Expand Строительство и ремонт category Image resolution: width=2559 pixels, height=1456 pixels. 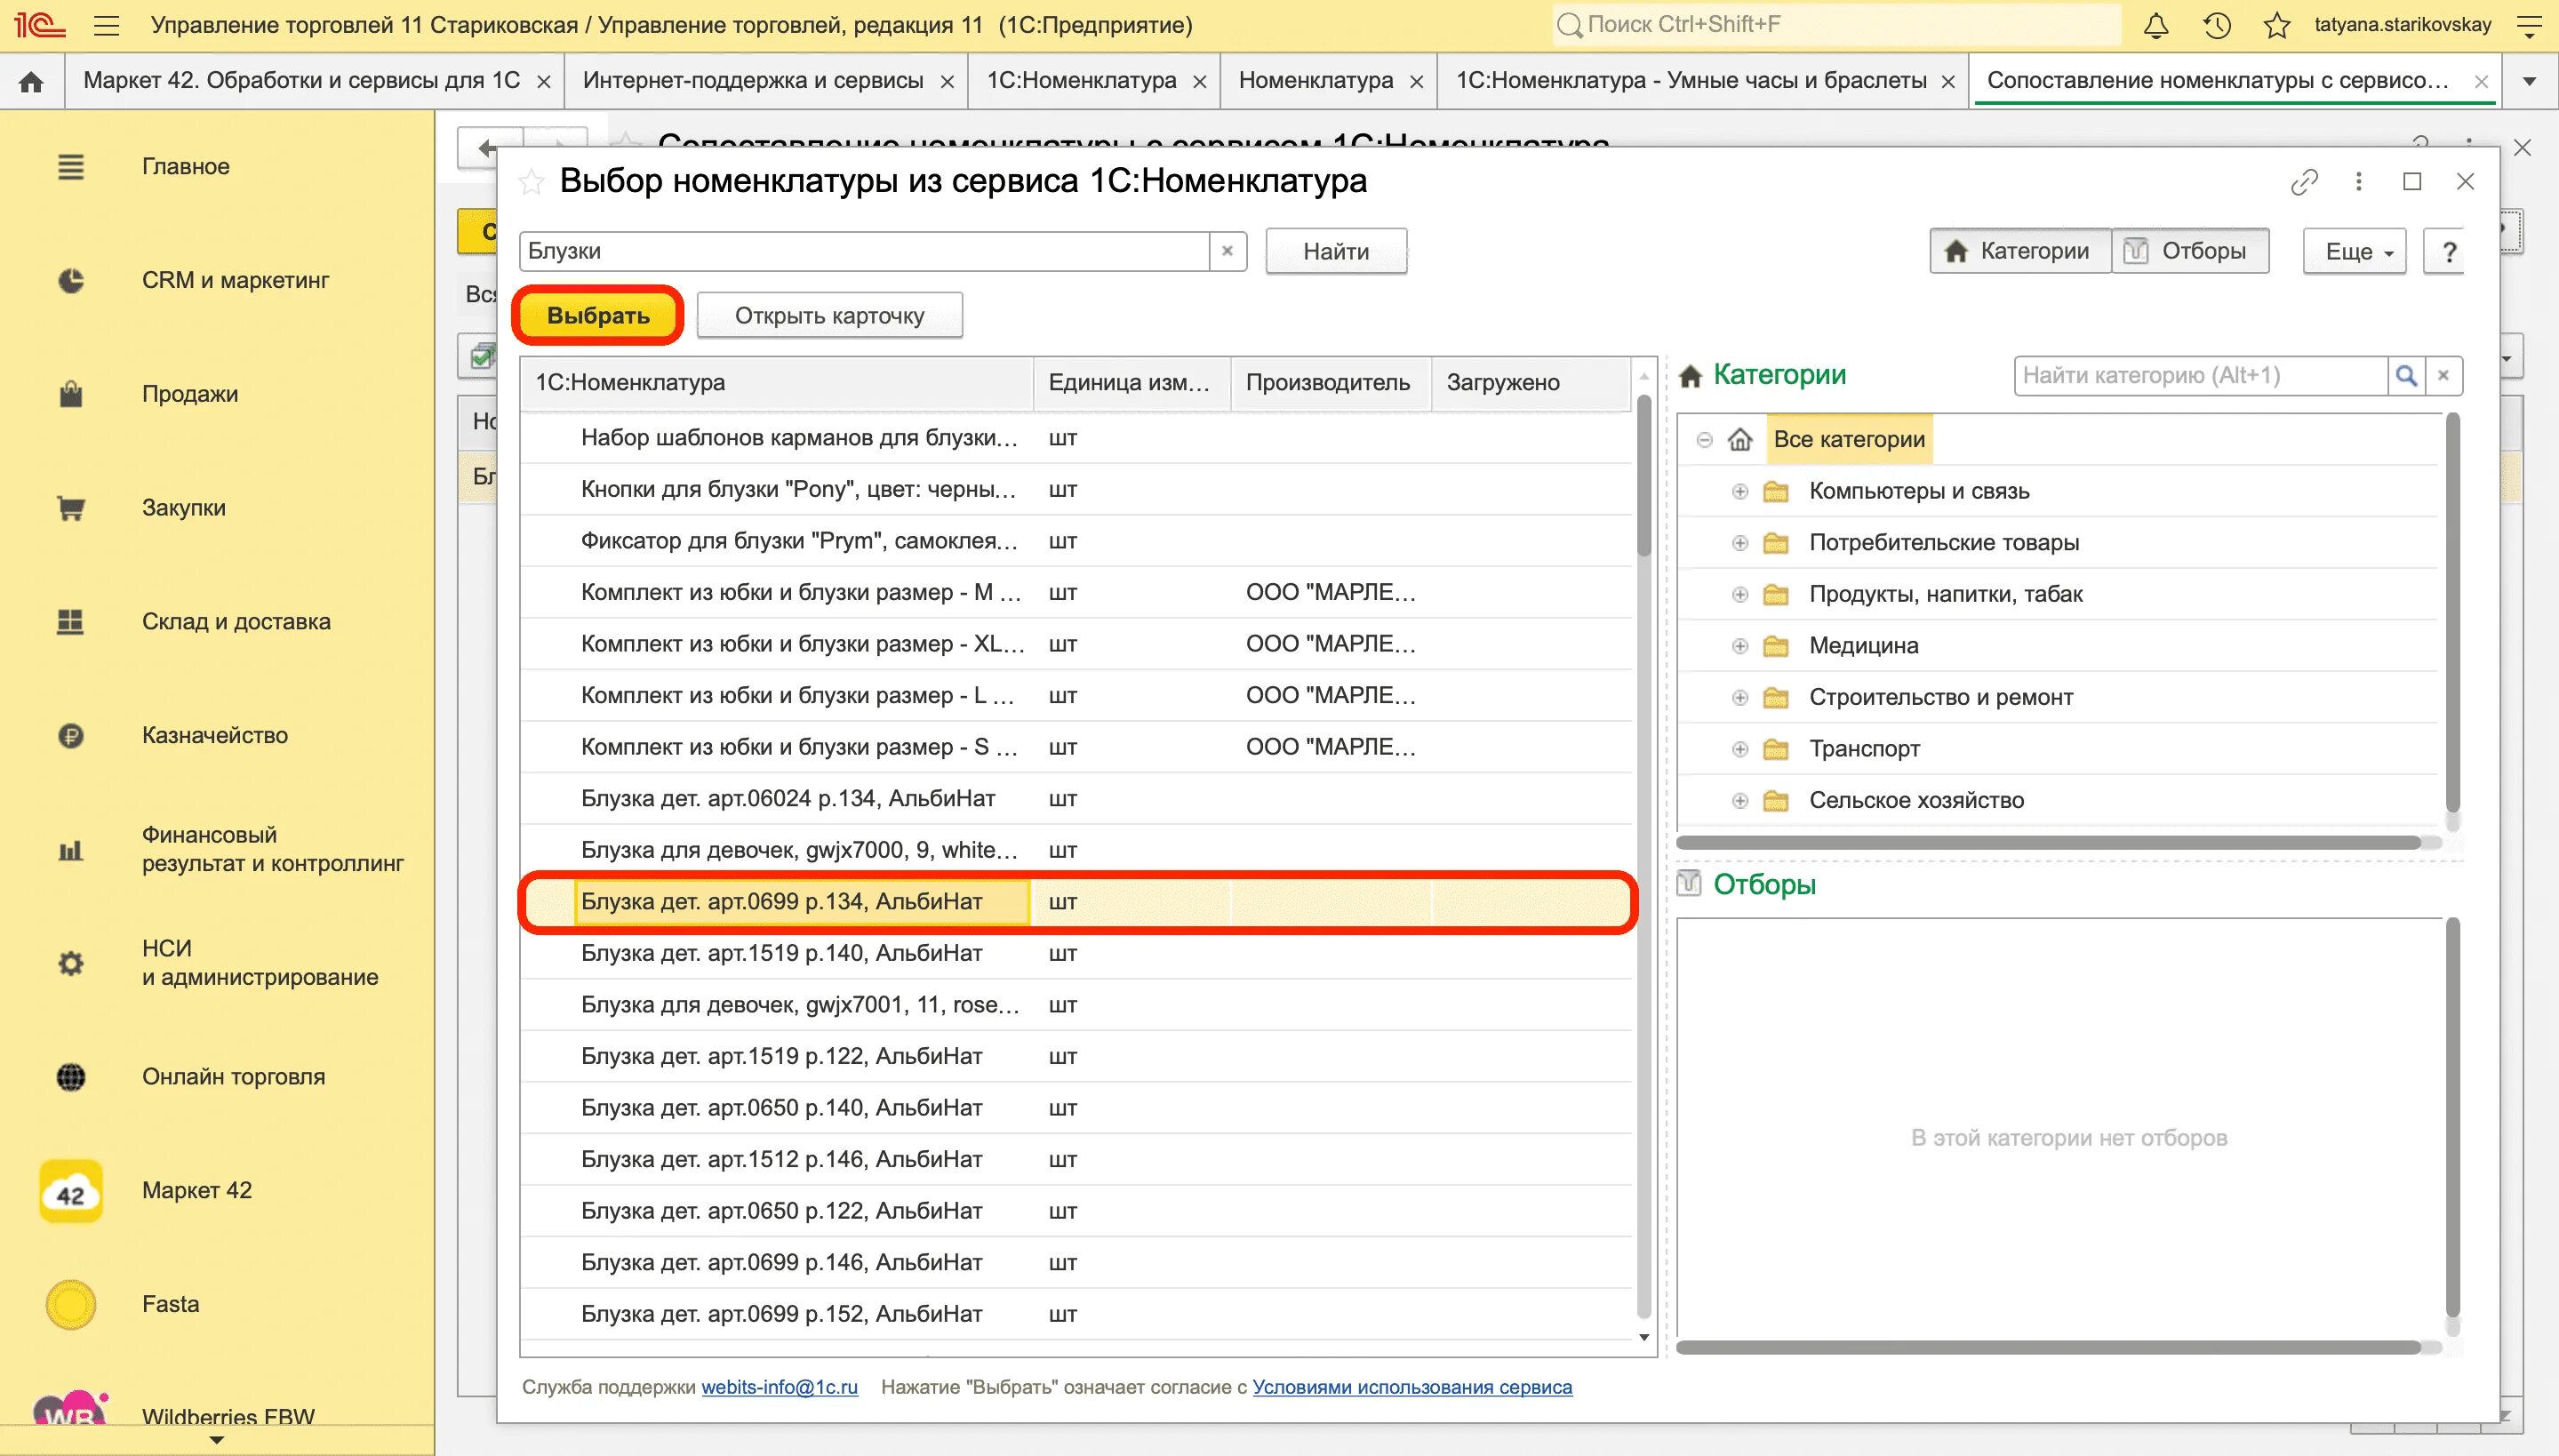1740,697
